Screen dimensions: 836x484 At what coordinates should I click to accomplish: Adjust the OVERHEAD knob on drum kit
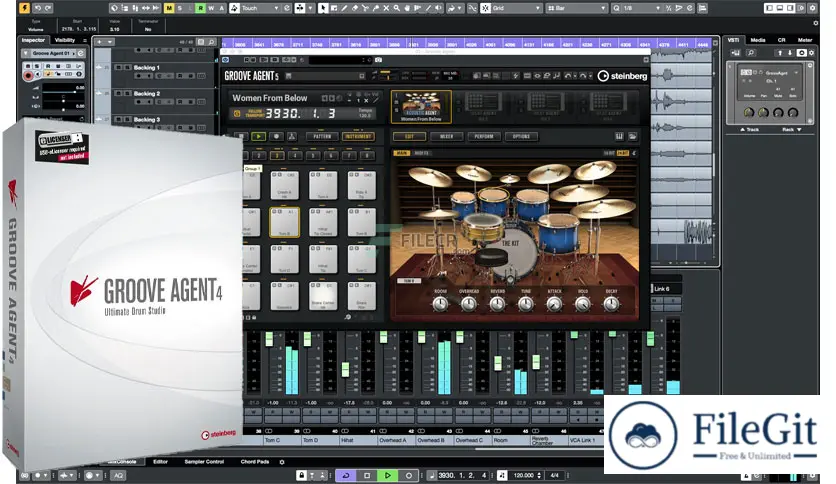469,304
